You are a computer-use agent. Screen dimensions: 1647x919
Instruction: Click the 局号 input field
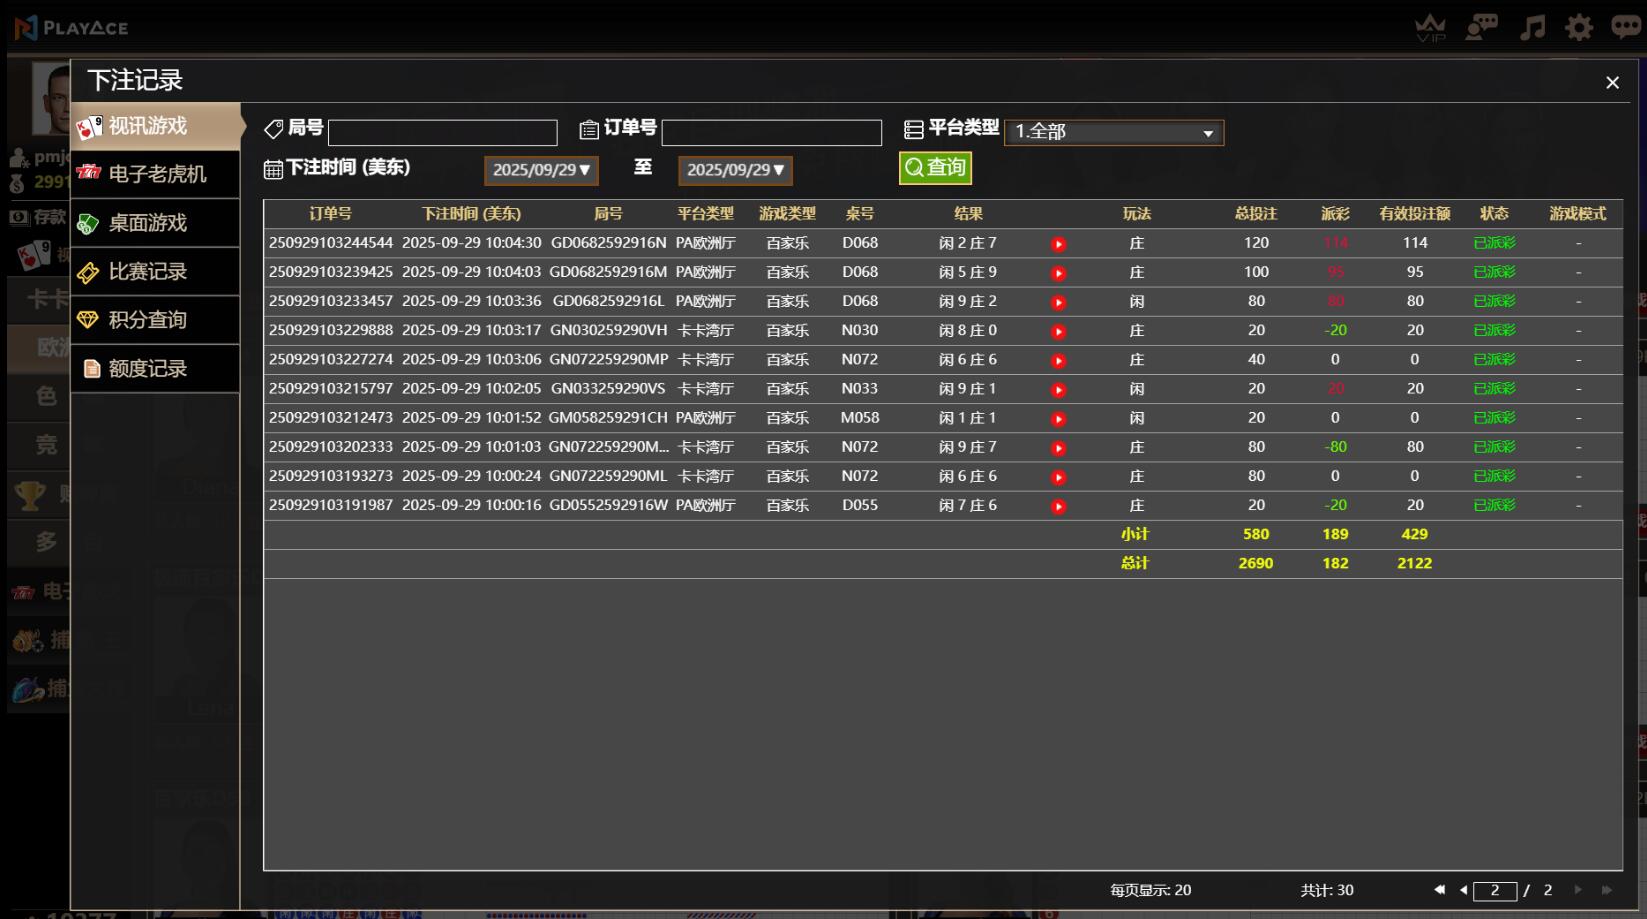[x=442, y=133]
